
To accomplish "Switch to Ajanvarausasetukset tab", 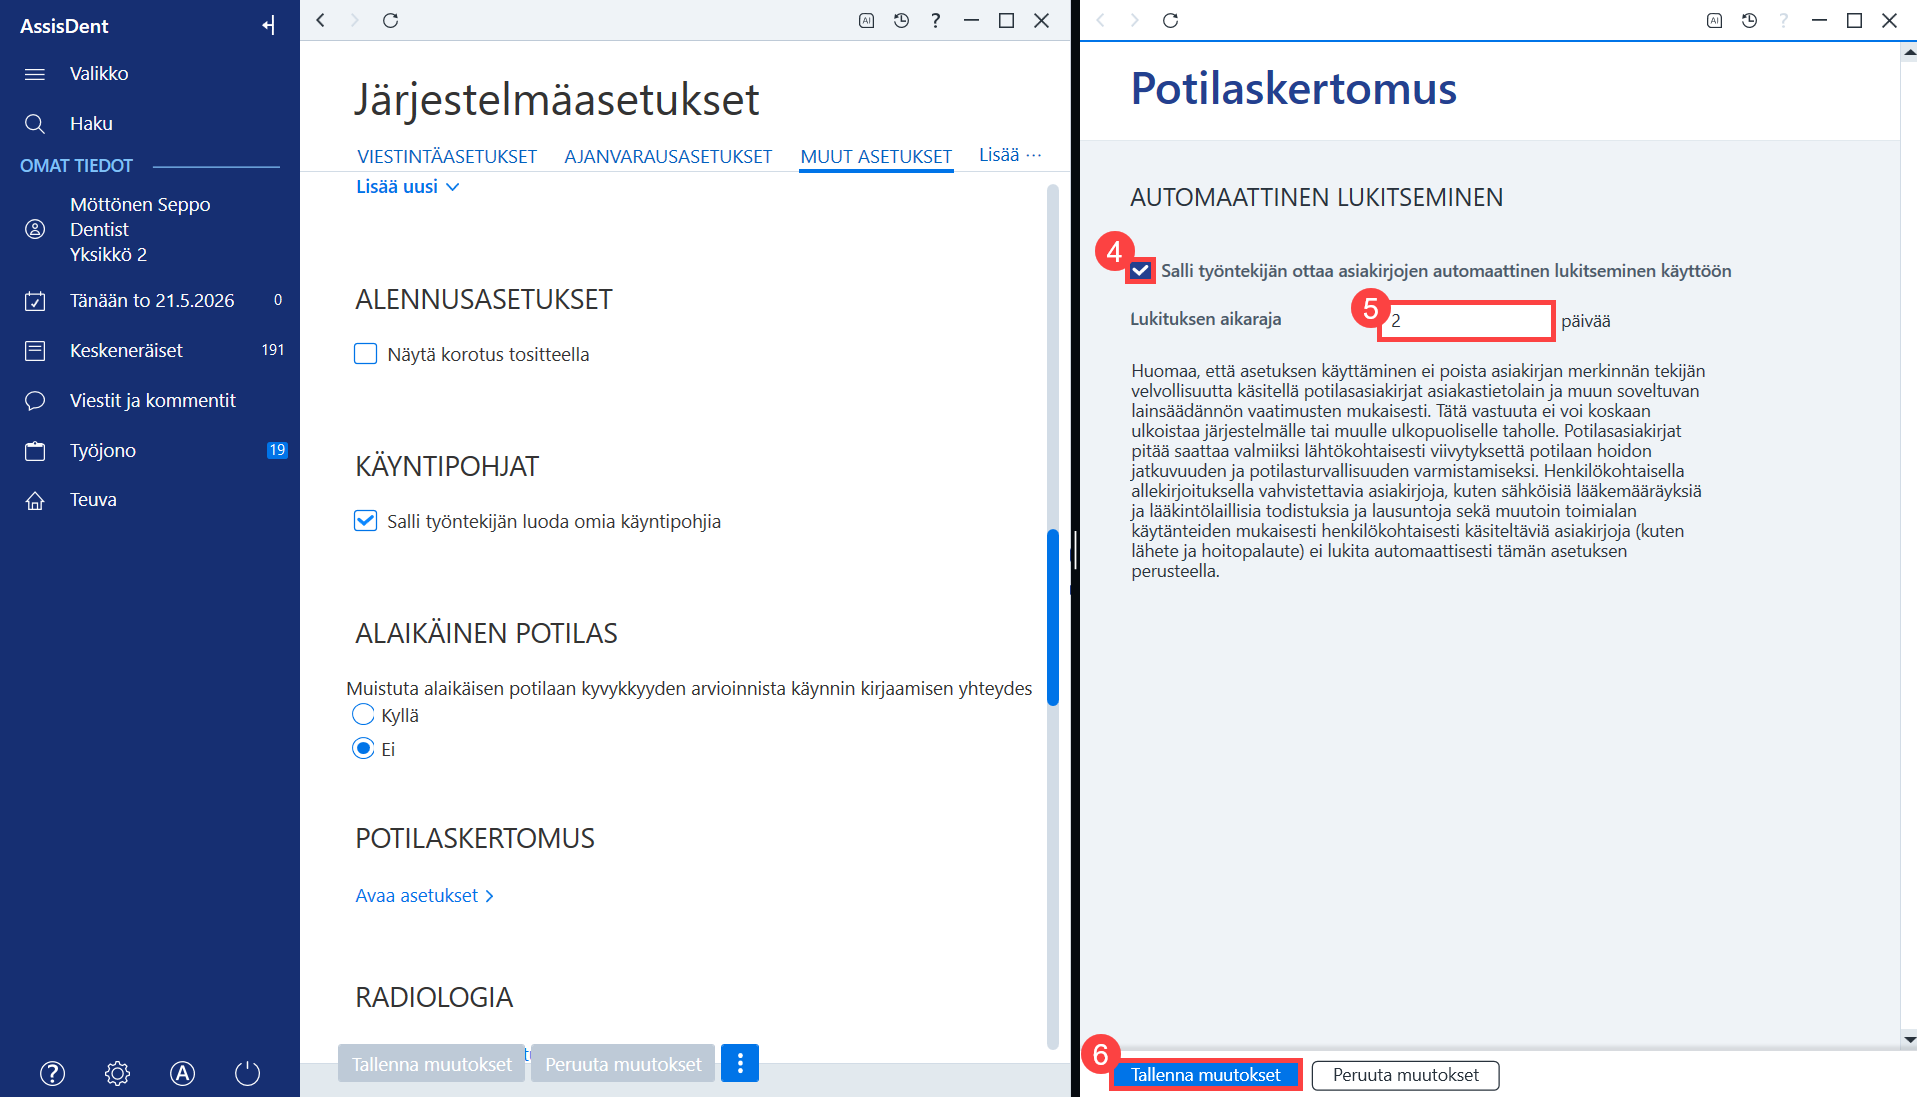I will pyautogui.click(x=668, y=157).
